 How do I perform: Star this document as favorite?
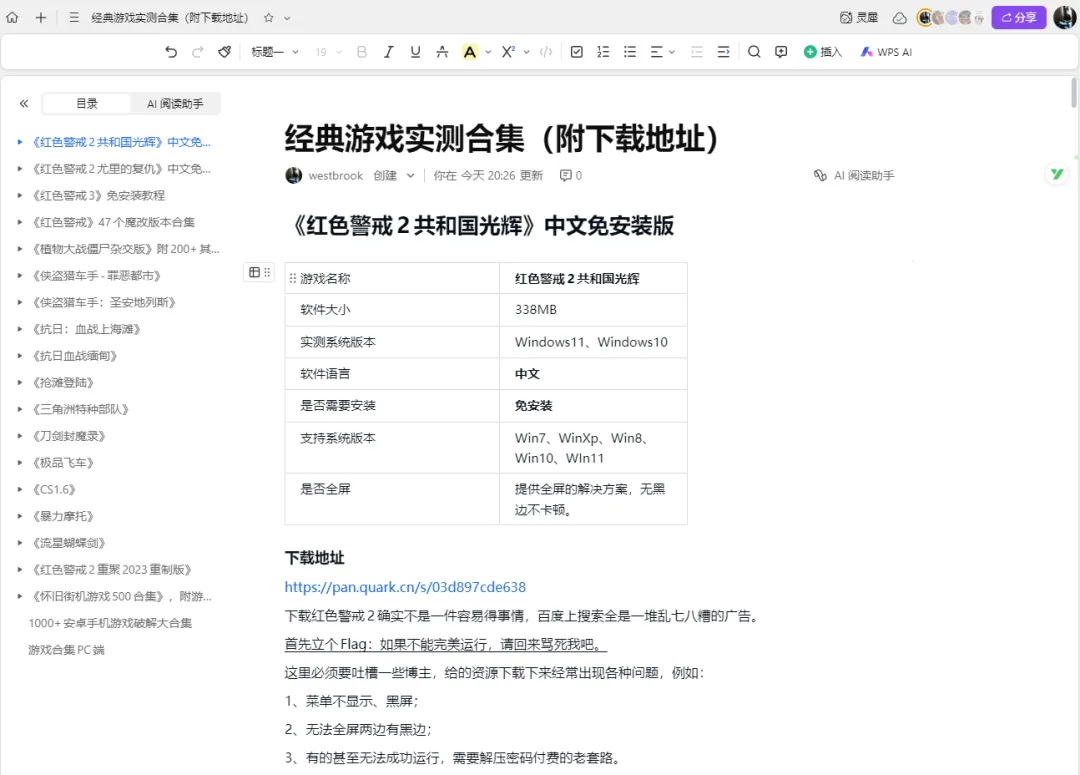(269, 18)
